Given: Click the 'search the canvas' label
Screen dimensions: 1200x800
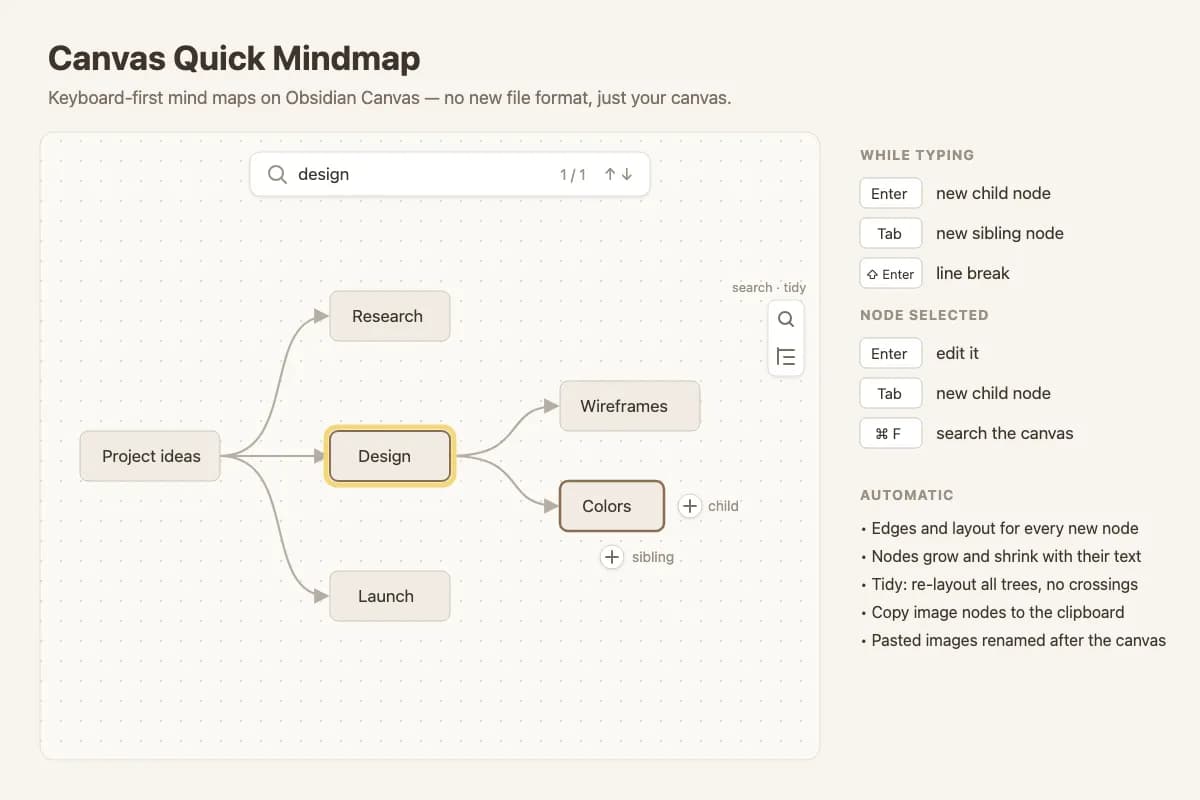Looking at the screenshot, I should 1004,433.
